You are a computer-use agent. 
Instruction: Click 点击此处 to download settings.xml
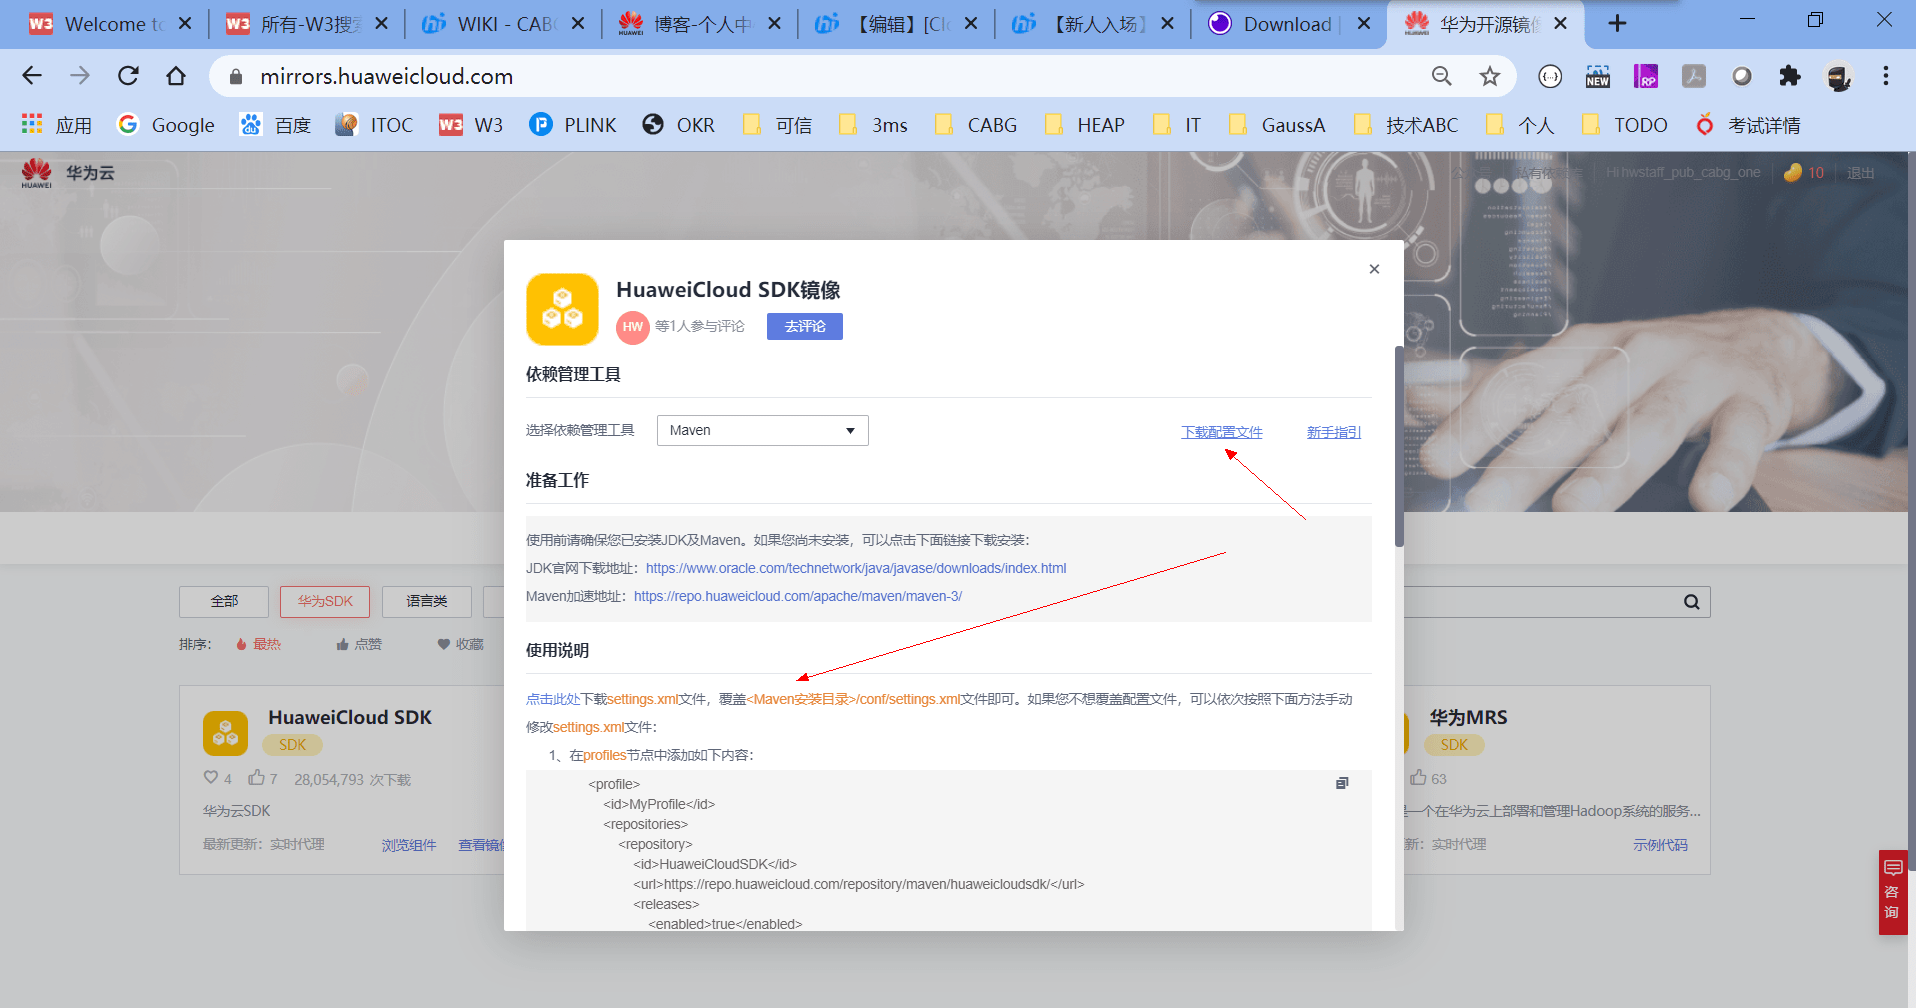pyautogui.click(x=553, y=699)
